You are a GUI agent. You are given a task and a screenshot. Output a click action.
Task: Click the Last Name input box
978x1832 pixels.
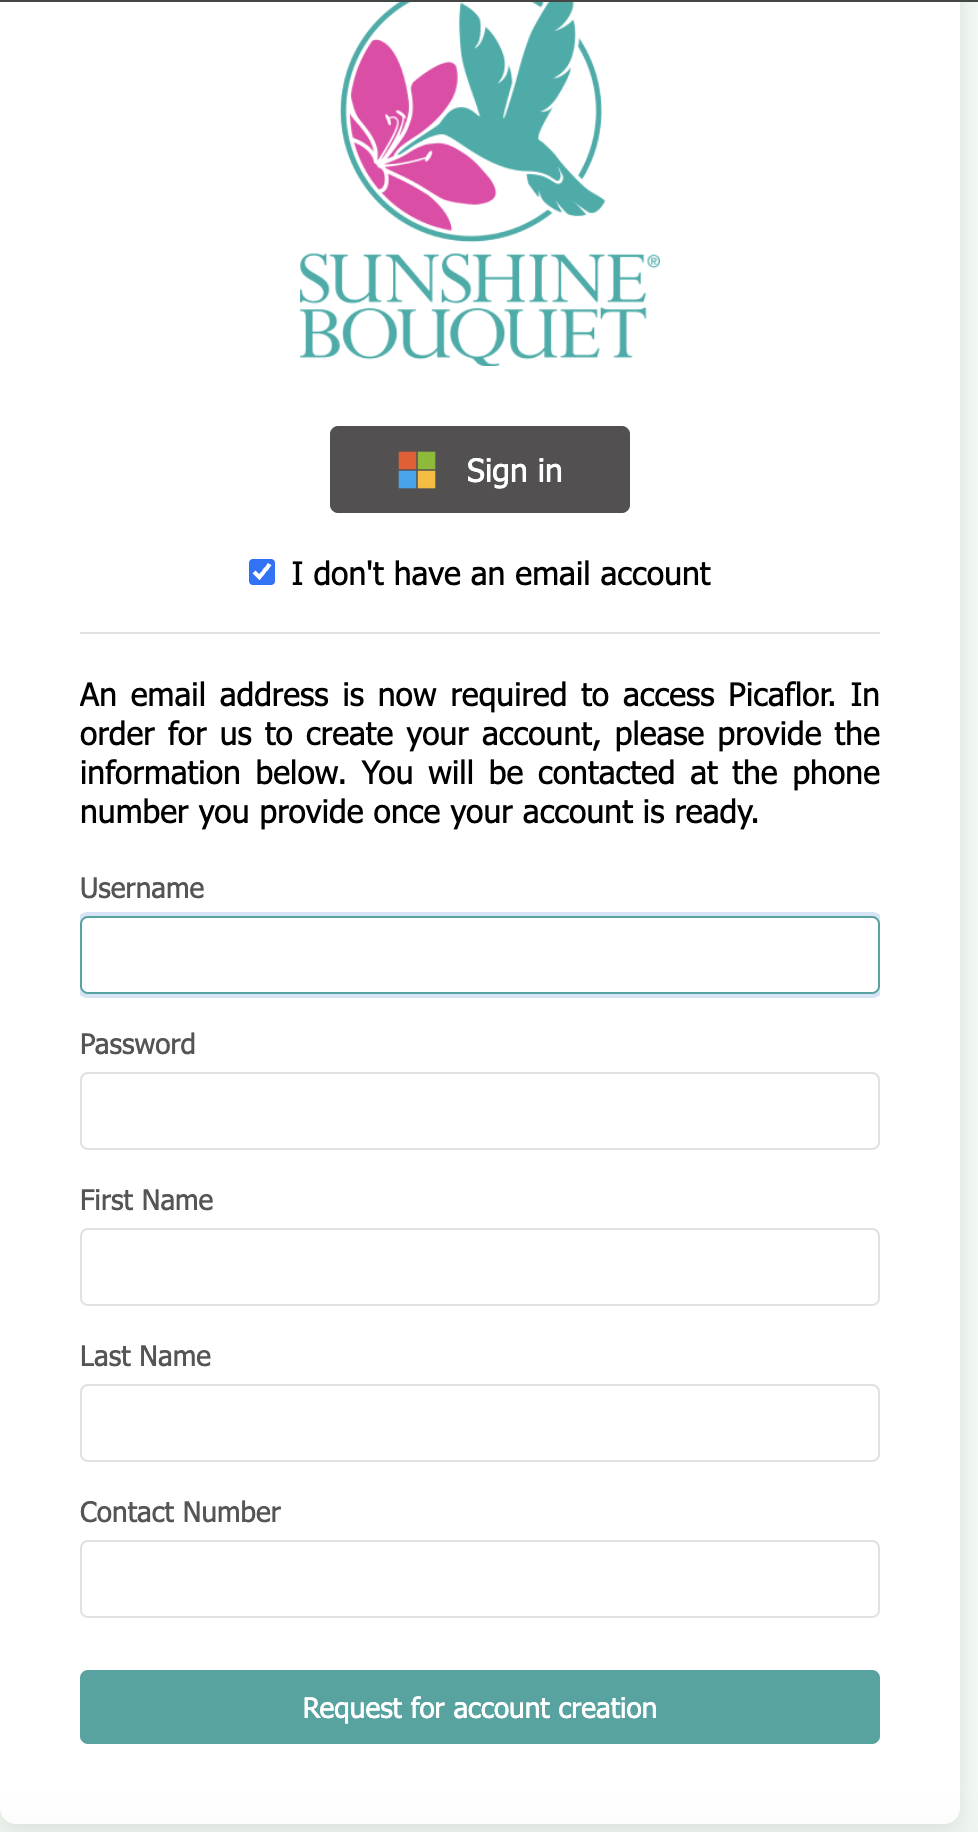(x=480, y=1423)
